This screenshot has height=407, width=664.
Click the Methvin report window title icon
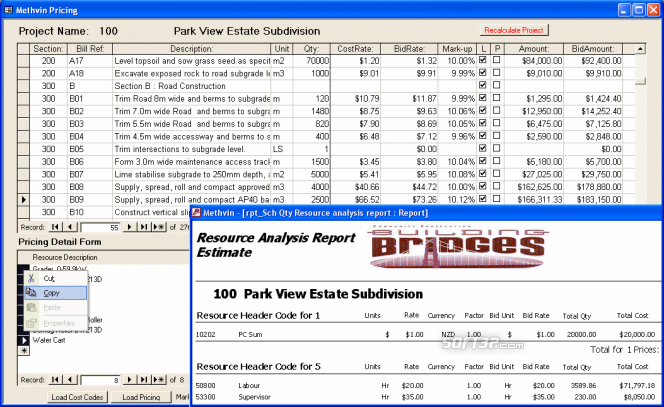point(196,213)
